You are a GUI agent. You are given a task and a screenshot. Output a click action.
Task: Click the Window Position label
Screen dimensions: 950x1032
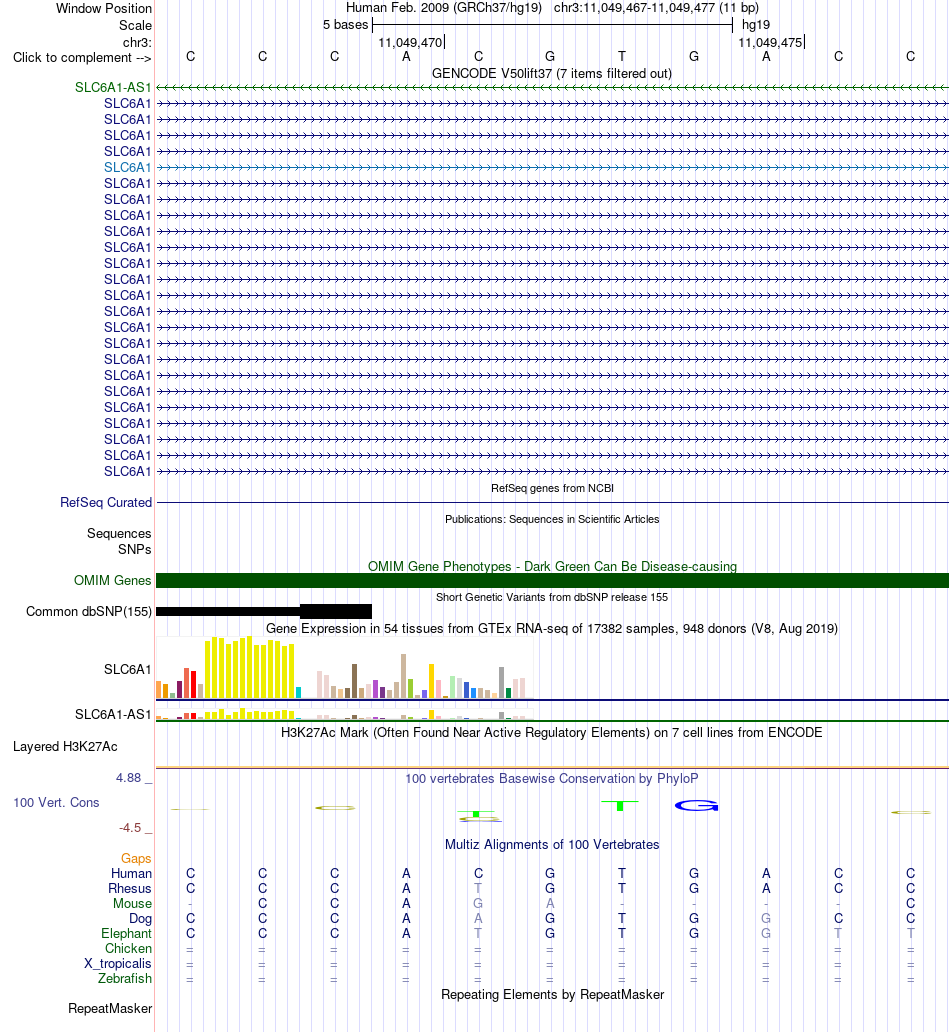(103, 9)
